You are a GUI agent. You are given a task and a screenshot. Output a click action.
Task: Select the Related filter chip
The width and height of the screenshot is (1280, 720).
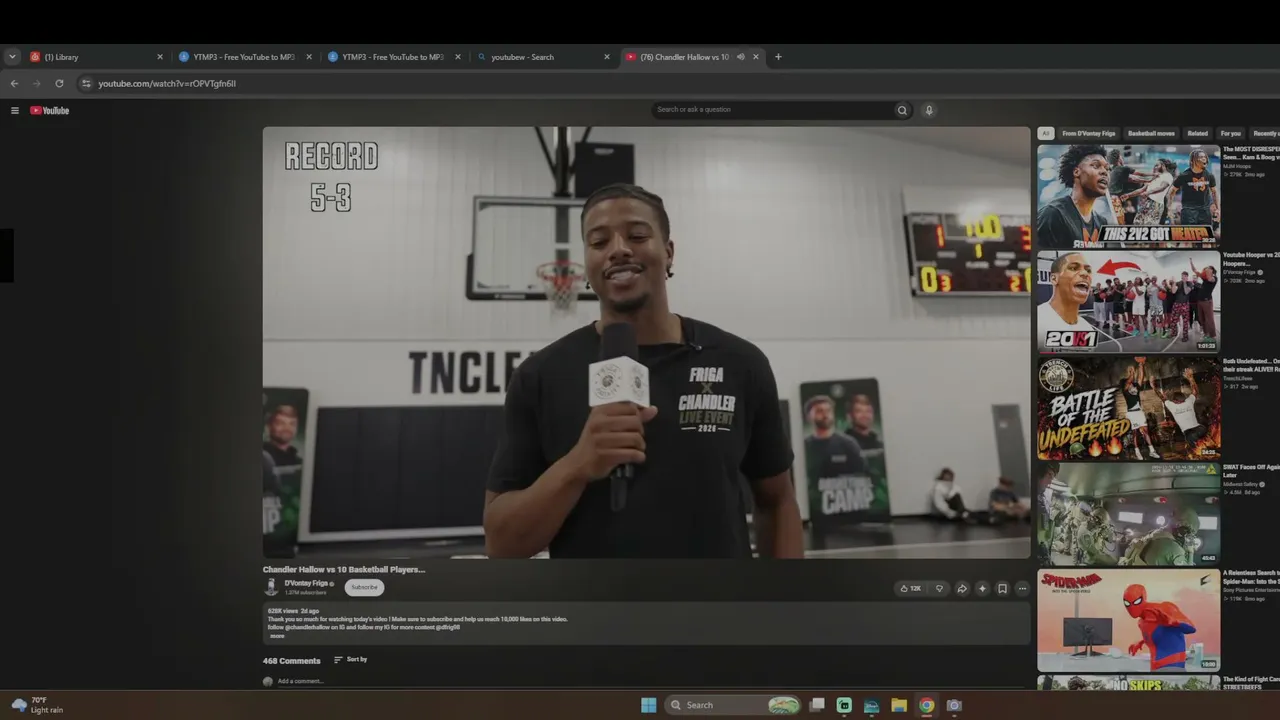(x=1197, y=133)
